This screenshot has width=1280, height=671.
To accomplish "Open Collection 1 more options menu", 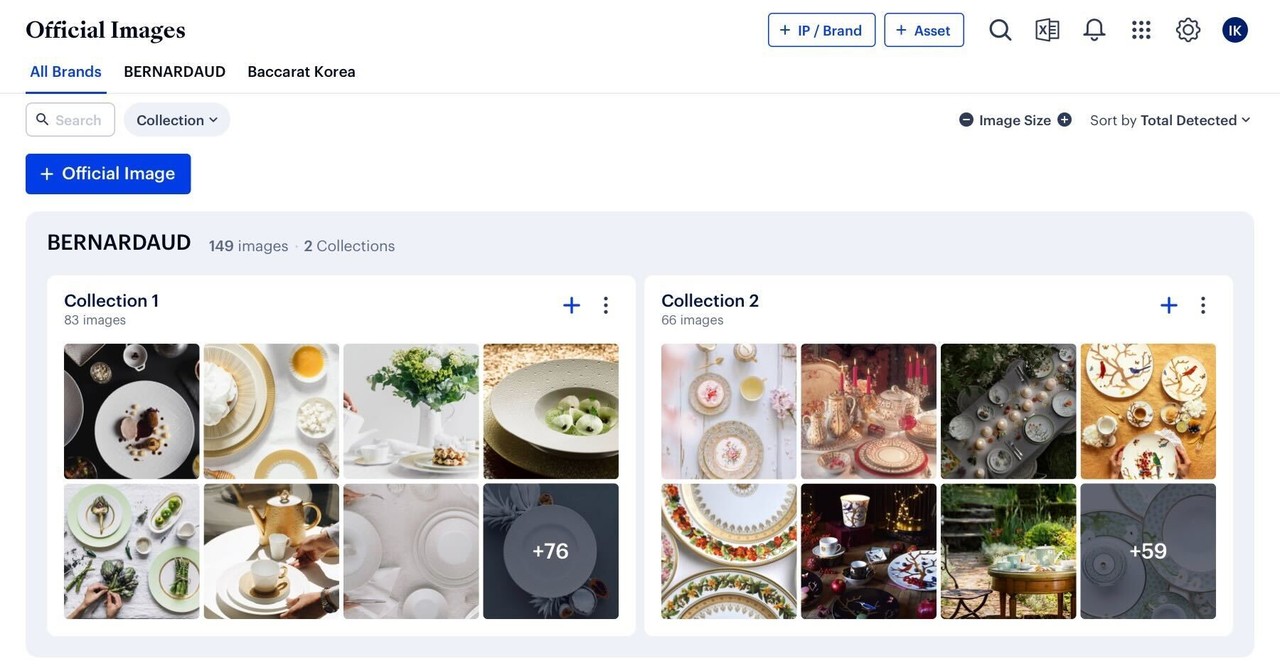I will tap(605, 305).
